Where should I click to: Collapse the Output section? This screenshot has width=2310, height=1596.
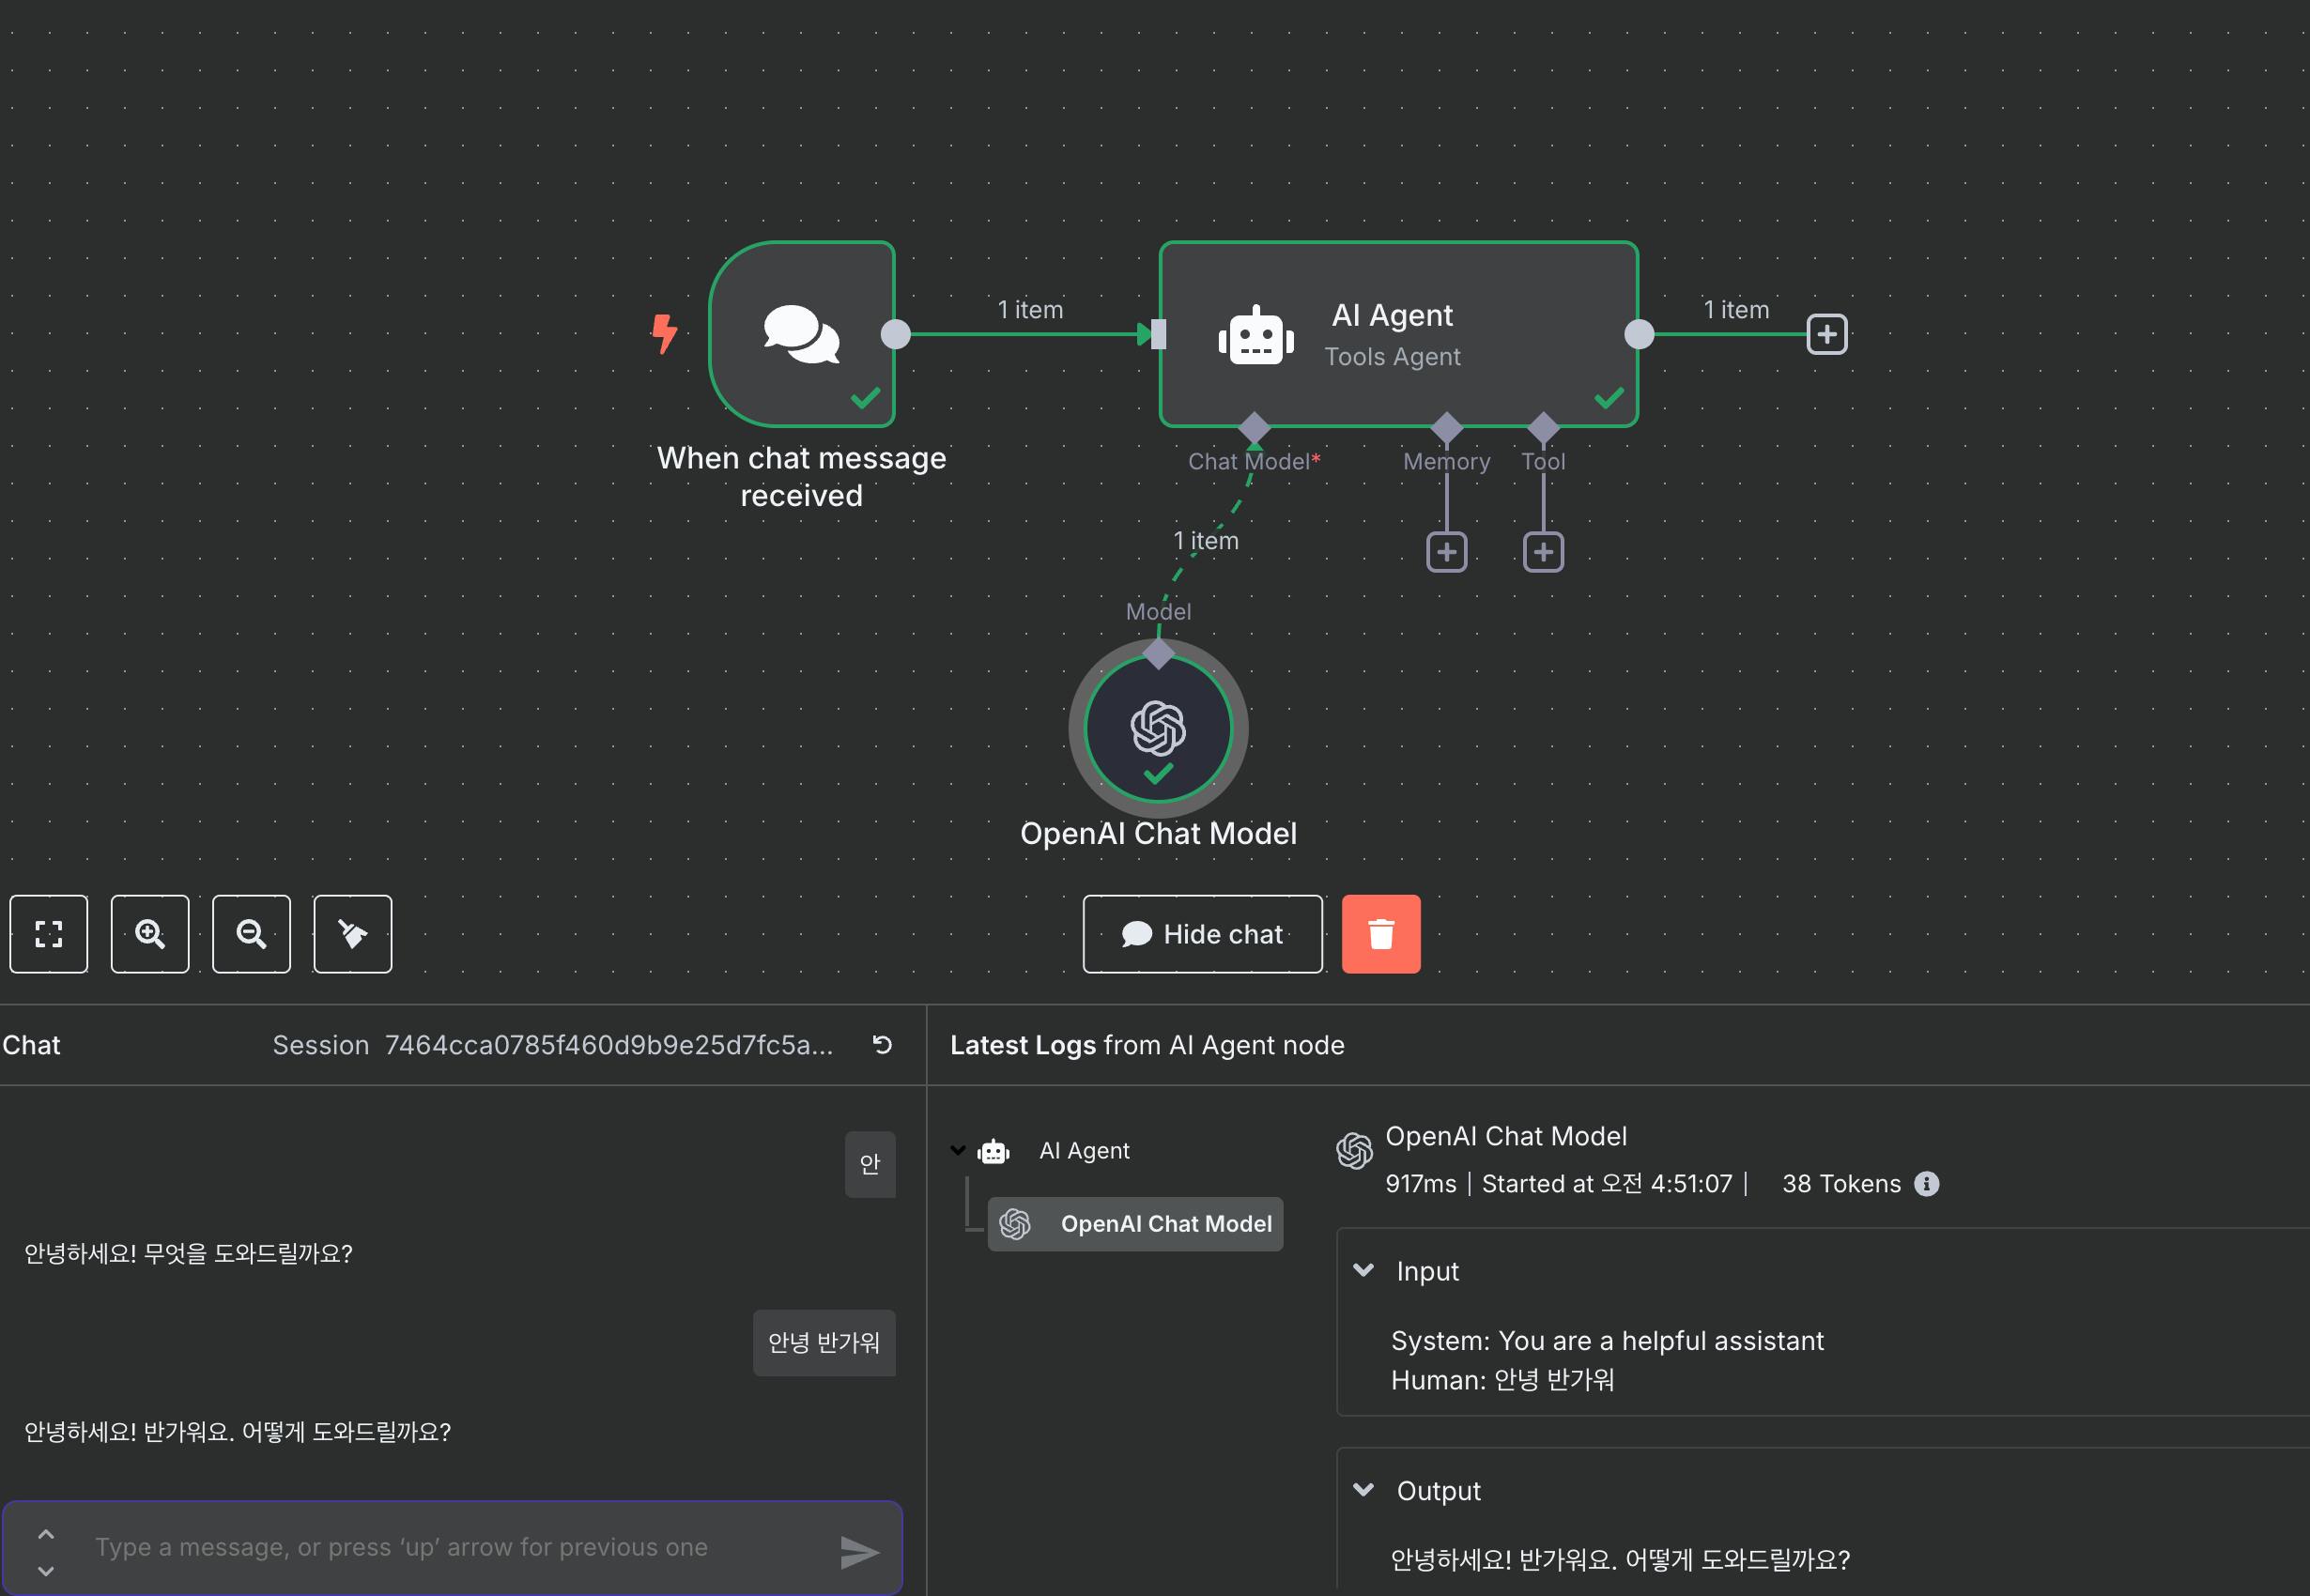[x=1363, y=1490]
